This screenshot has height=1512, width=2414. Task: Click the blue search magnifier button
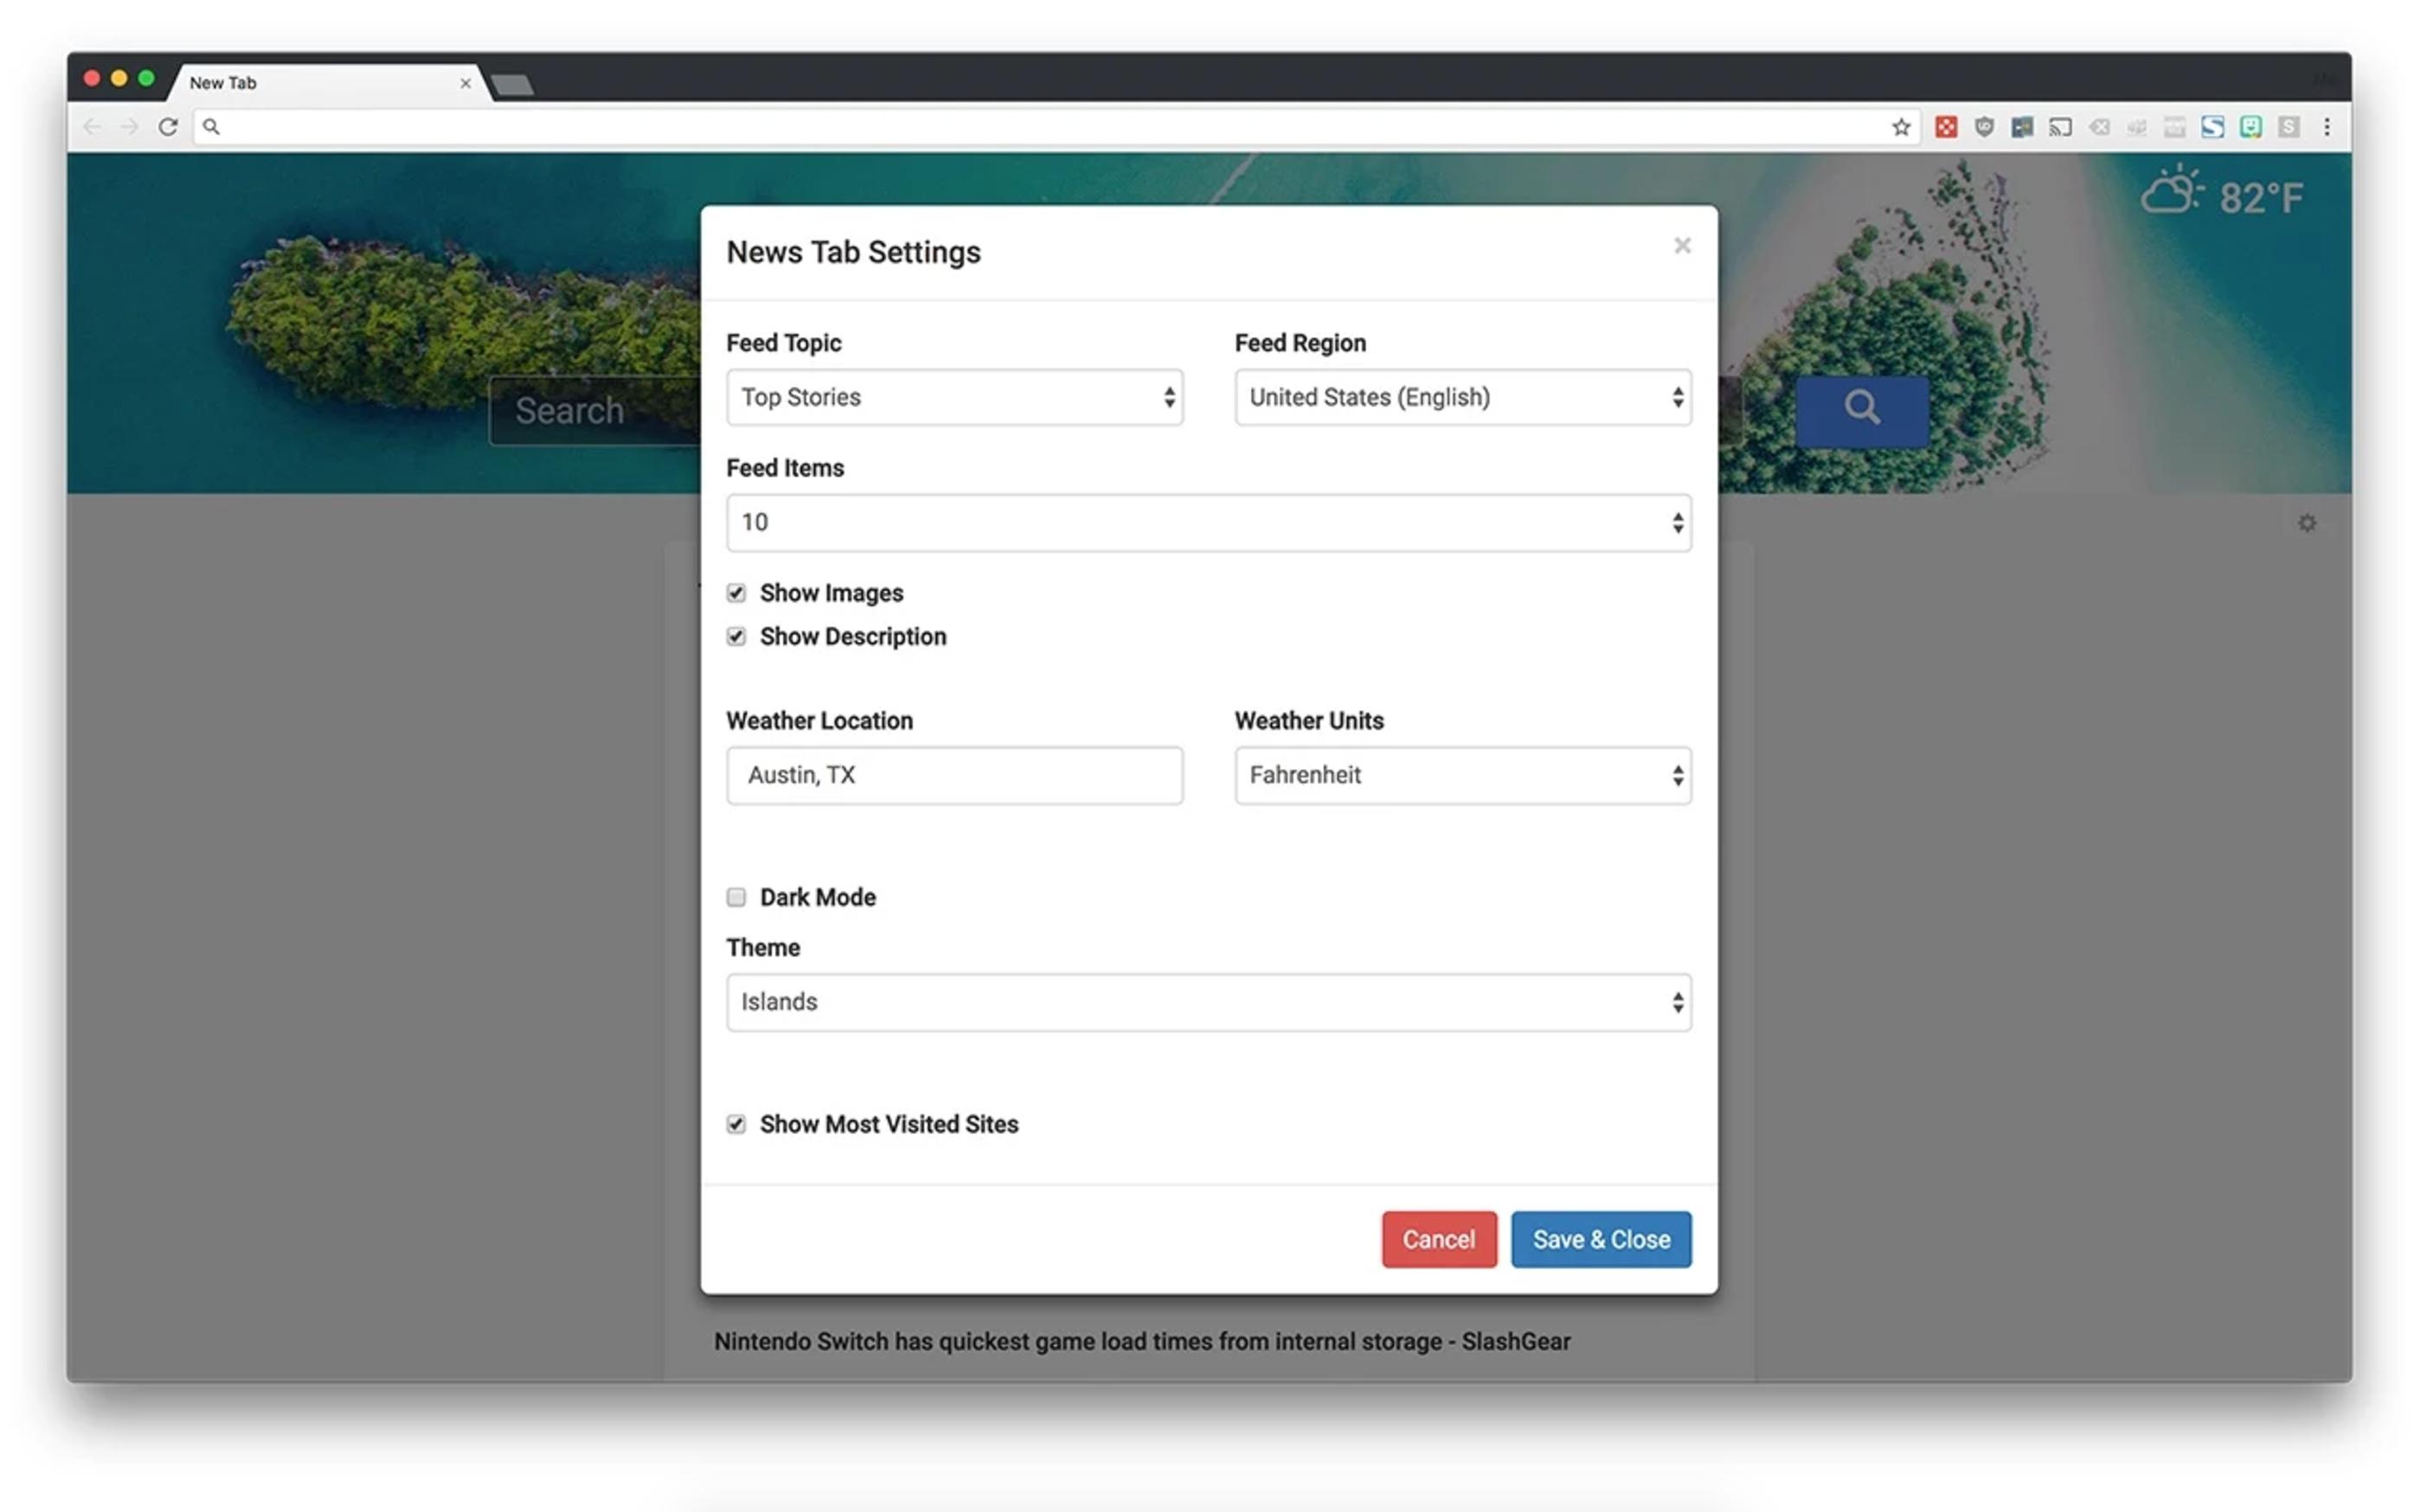(1861, 409)
